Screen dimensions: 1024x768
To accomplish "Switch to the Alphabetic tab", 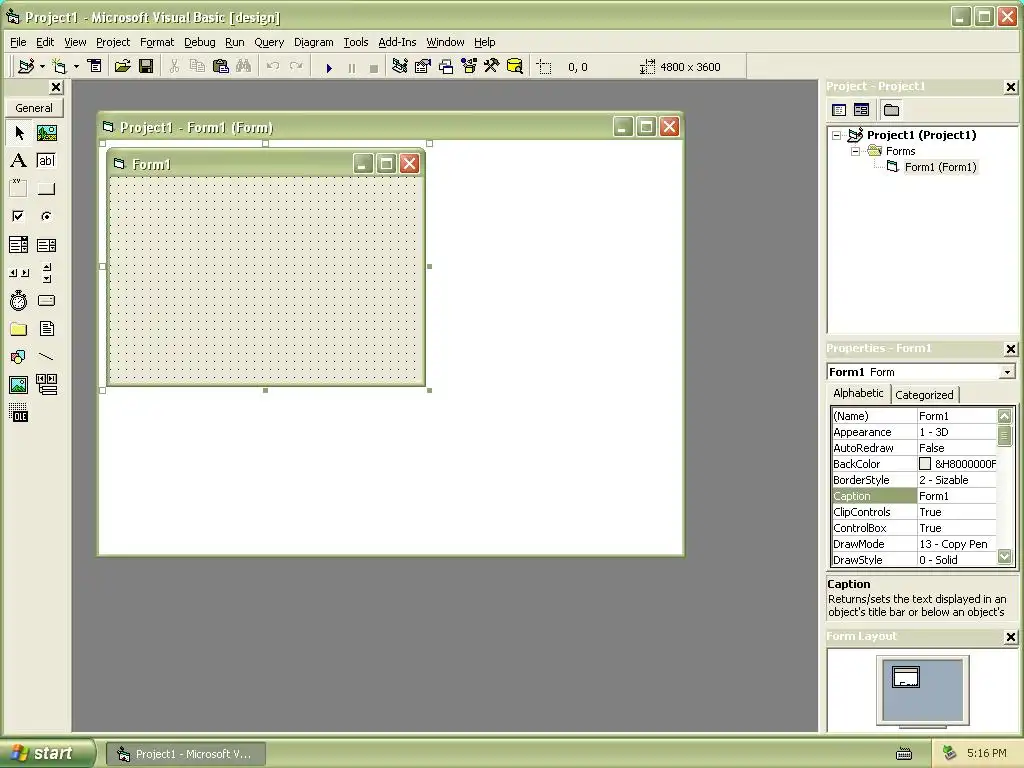I will click(x=858, y=393).
